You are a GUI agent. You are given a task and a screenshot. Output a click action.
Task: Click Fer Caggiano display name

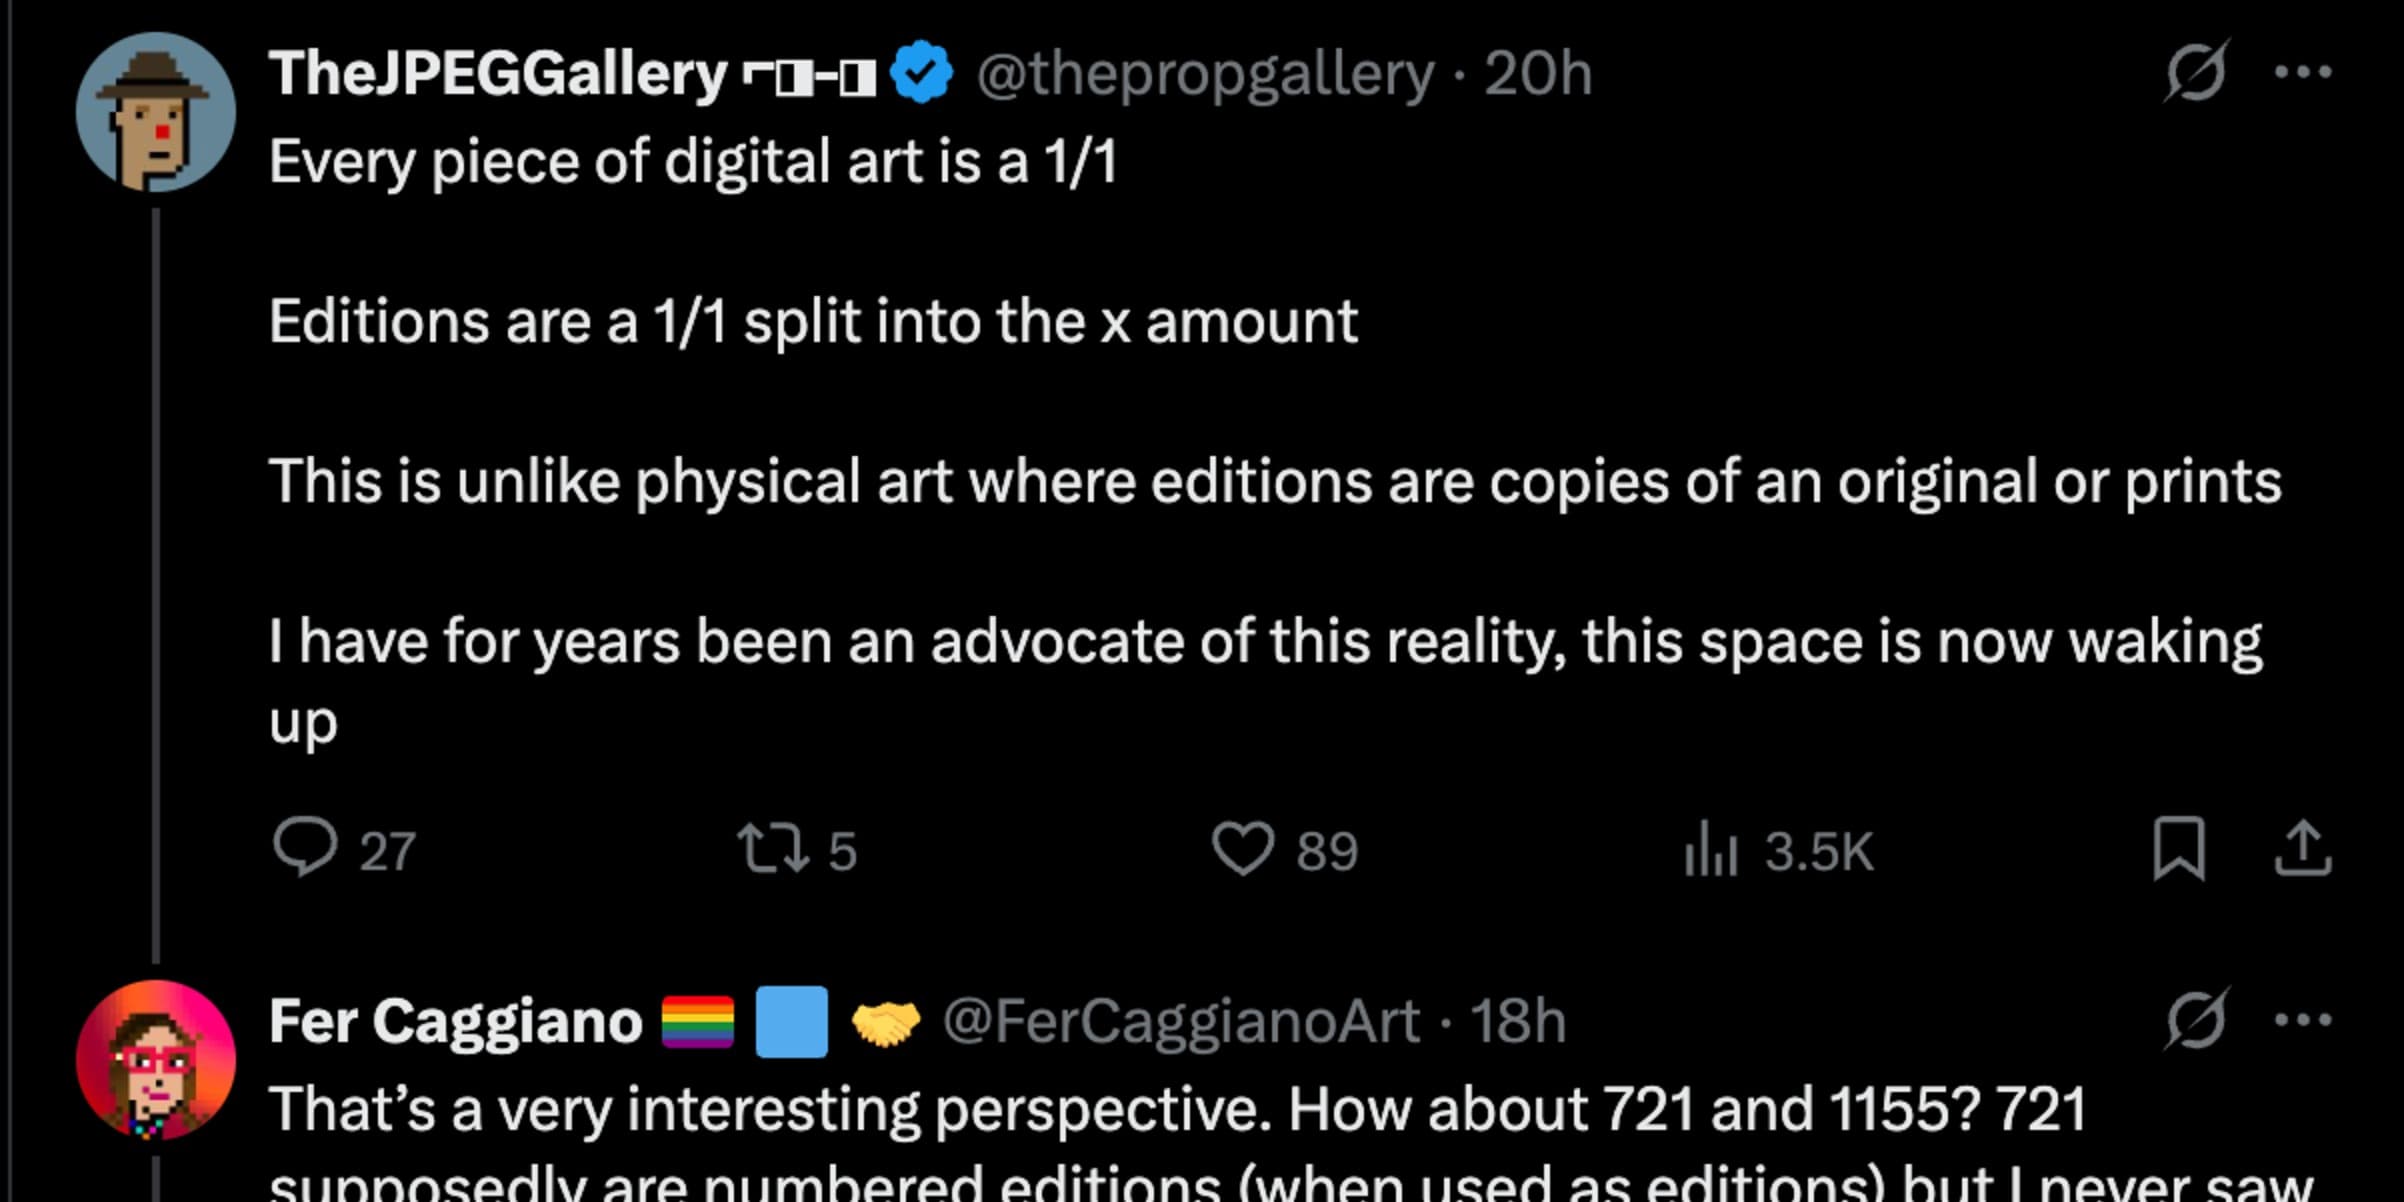click(455, 1022)
